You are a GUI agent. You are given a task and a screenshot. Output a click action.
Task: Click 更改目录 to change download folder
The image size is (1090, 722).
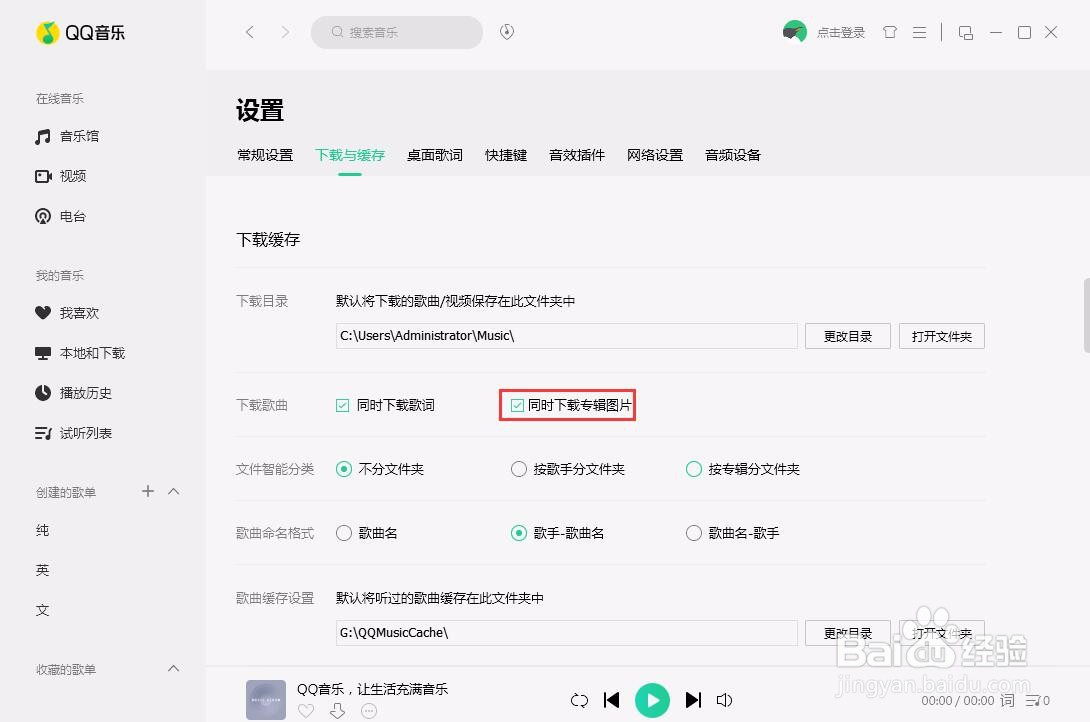click(x=847, y=336)
